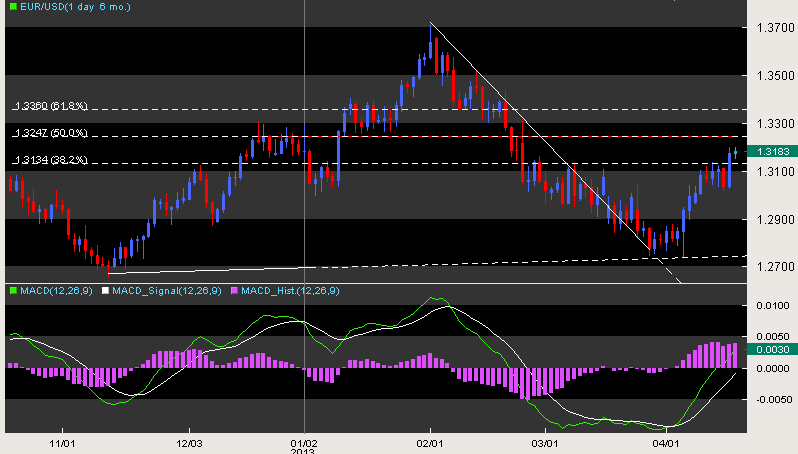798x454 pixels.
Task: Click the green EUR/USD legend square
Action: point(13,7)
